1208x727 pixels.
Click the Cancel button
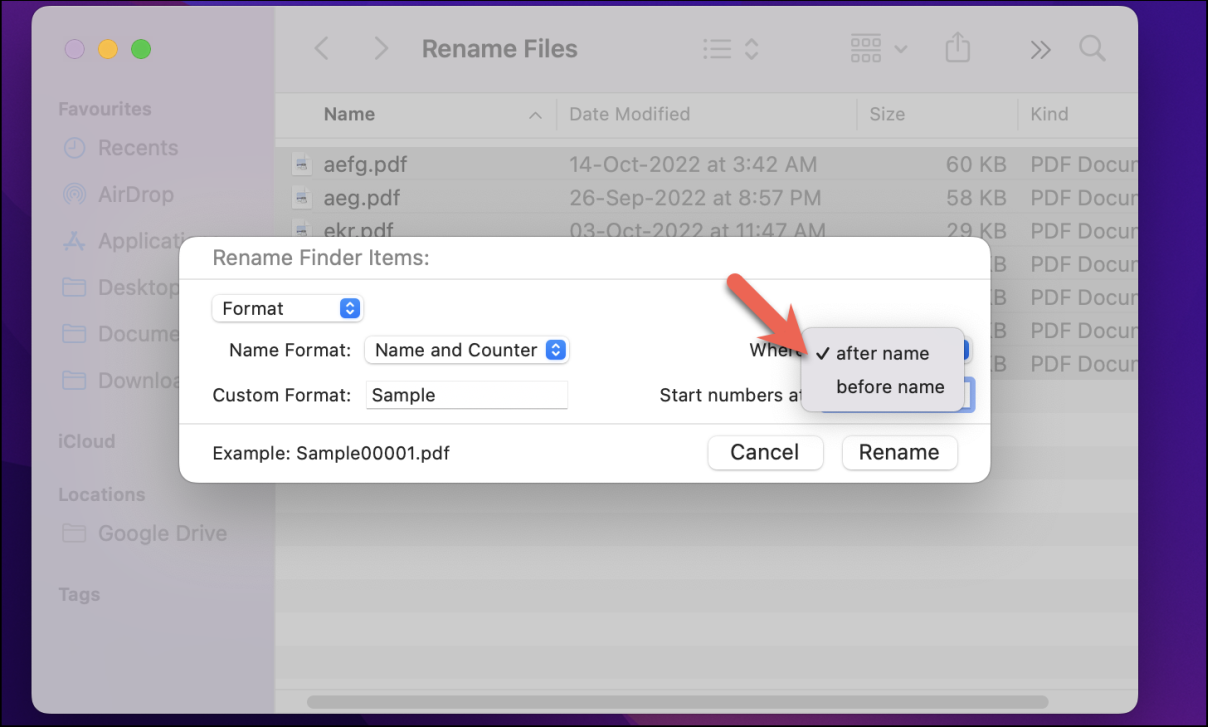tap(765, 452)
